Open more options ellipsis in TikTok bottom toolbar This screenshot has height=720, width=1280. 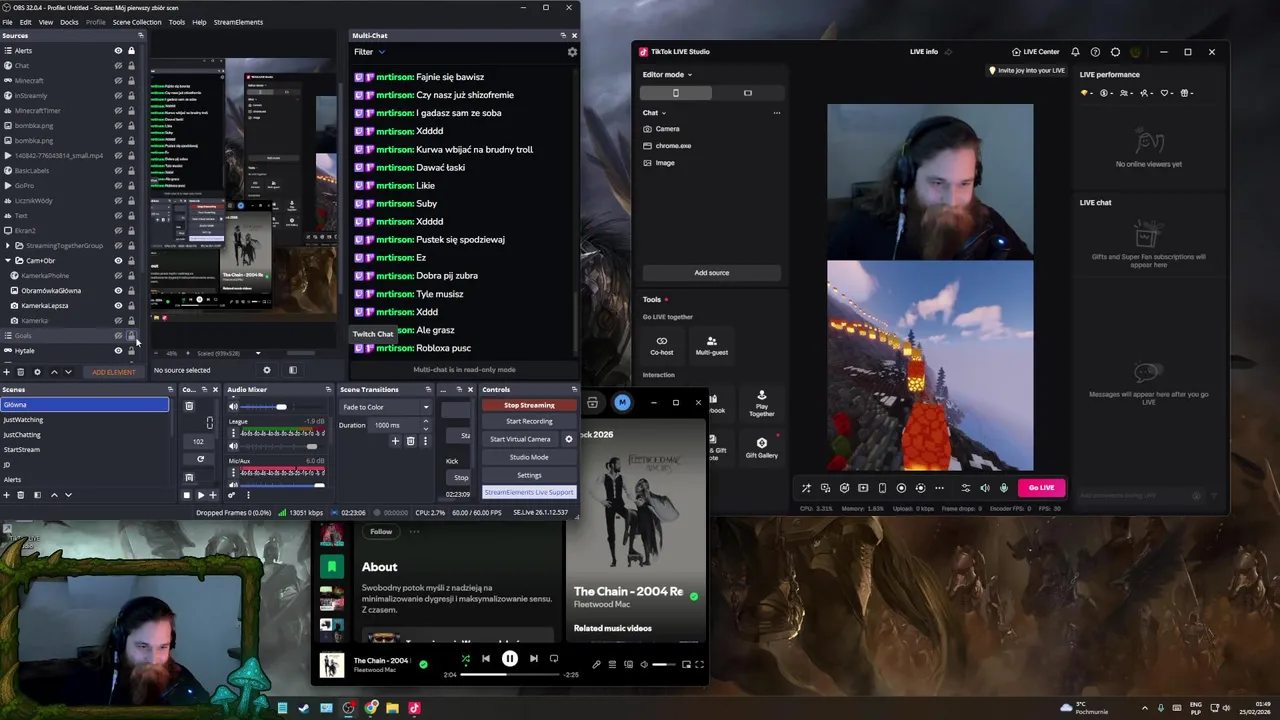coord(939,488)
